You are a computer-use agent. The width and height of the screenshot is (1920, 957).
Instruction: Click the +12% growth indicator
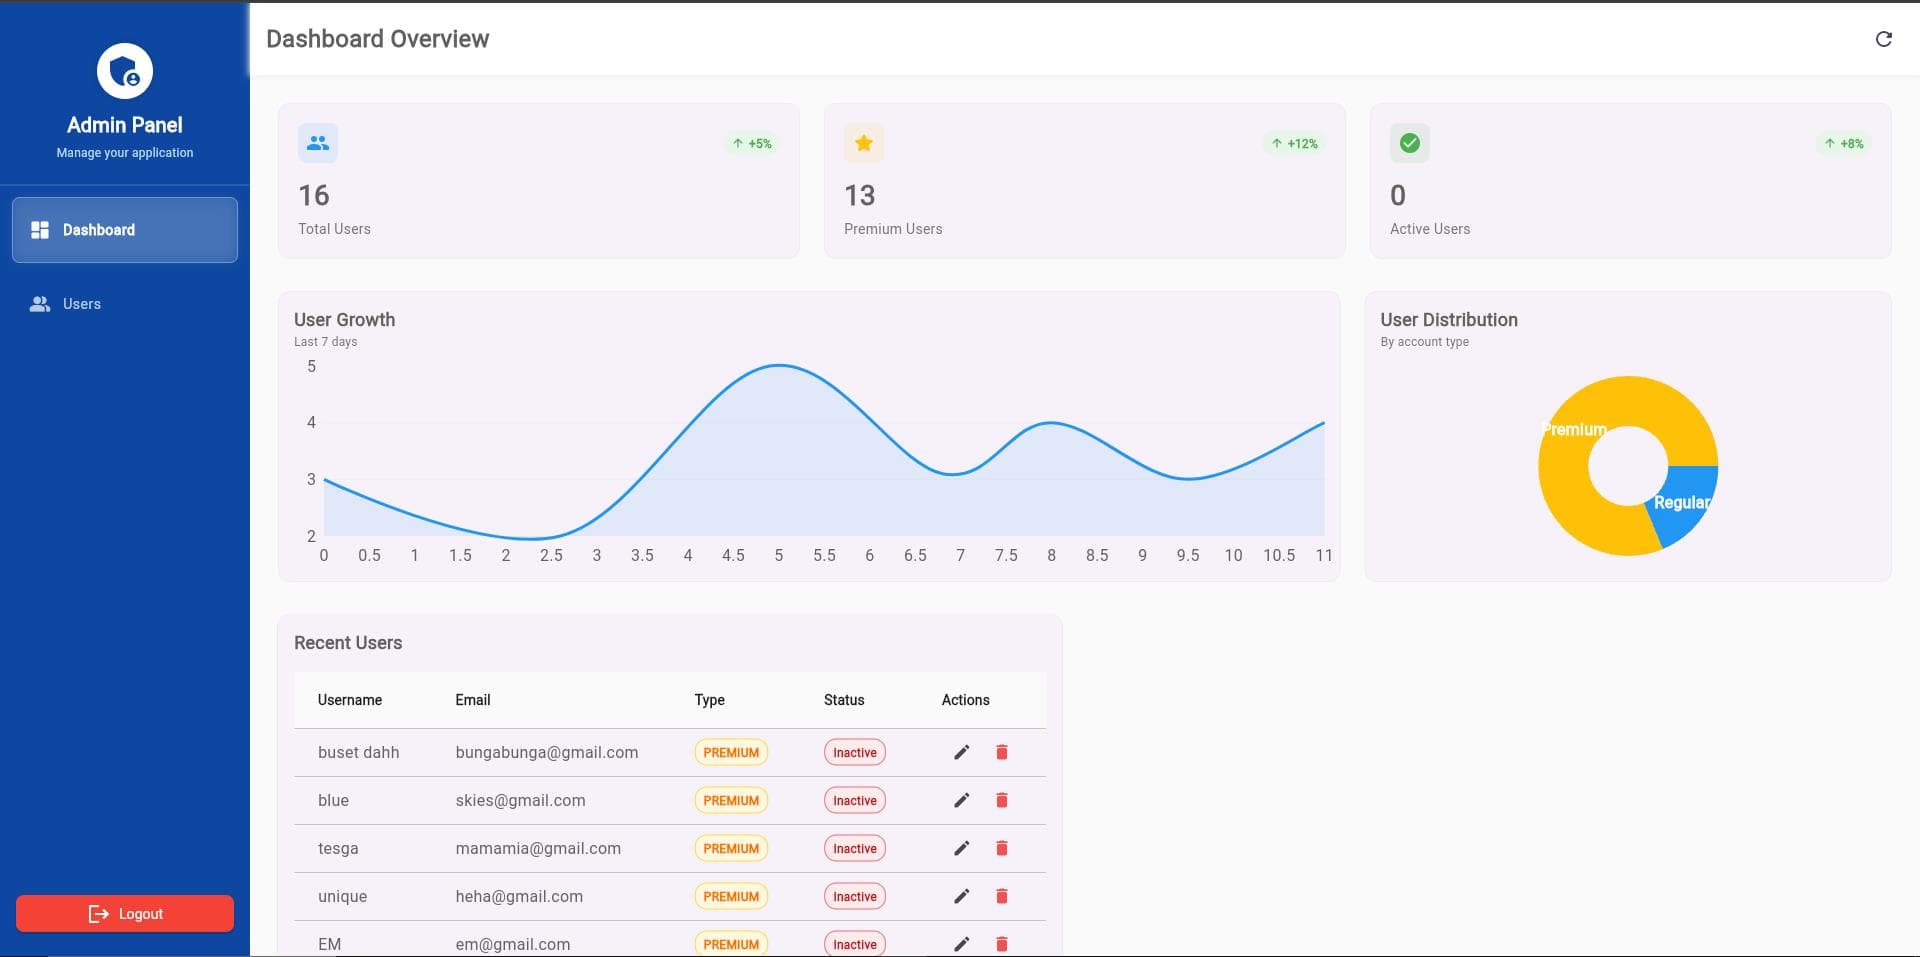[1294, 143]
